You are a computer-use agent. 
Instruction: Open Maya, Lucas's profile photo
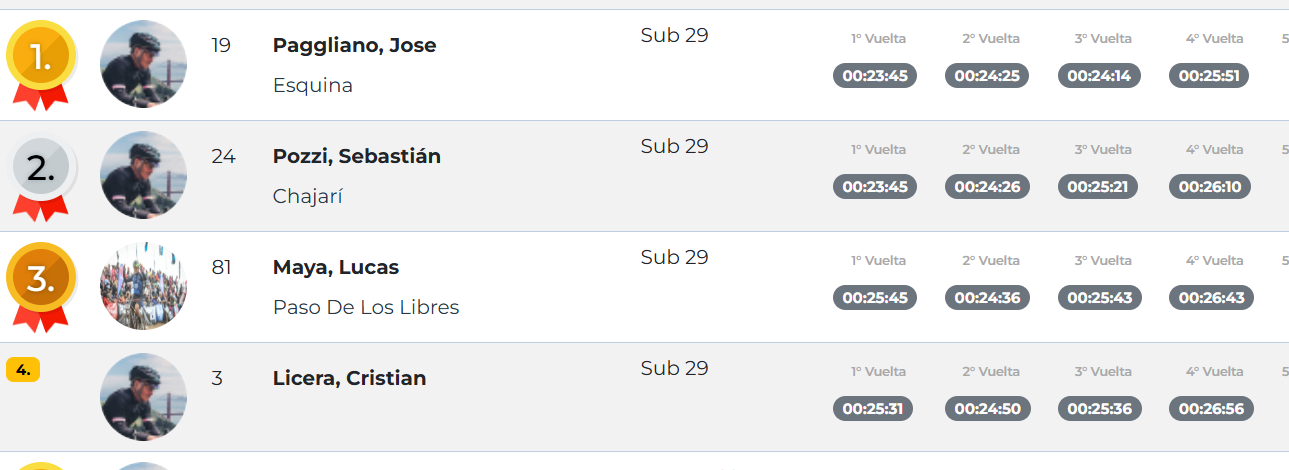pyautogui.click(x=144, y=286)
